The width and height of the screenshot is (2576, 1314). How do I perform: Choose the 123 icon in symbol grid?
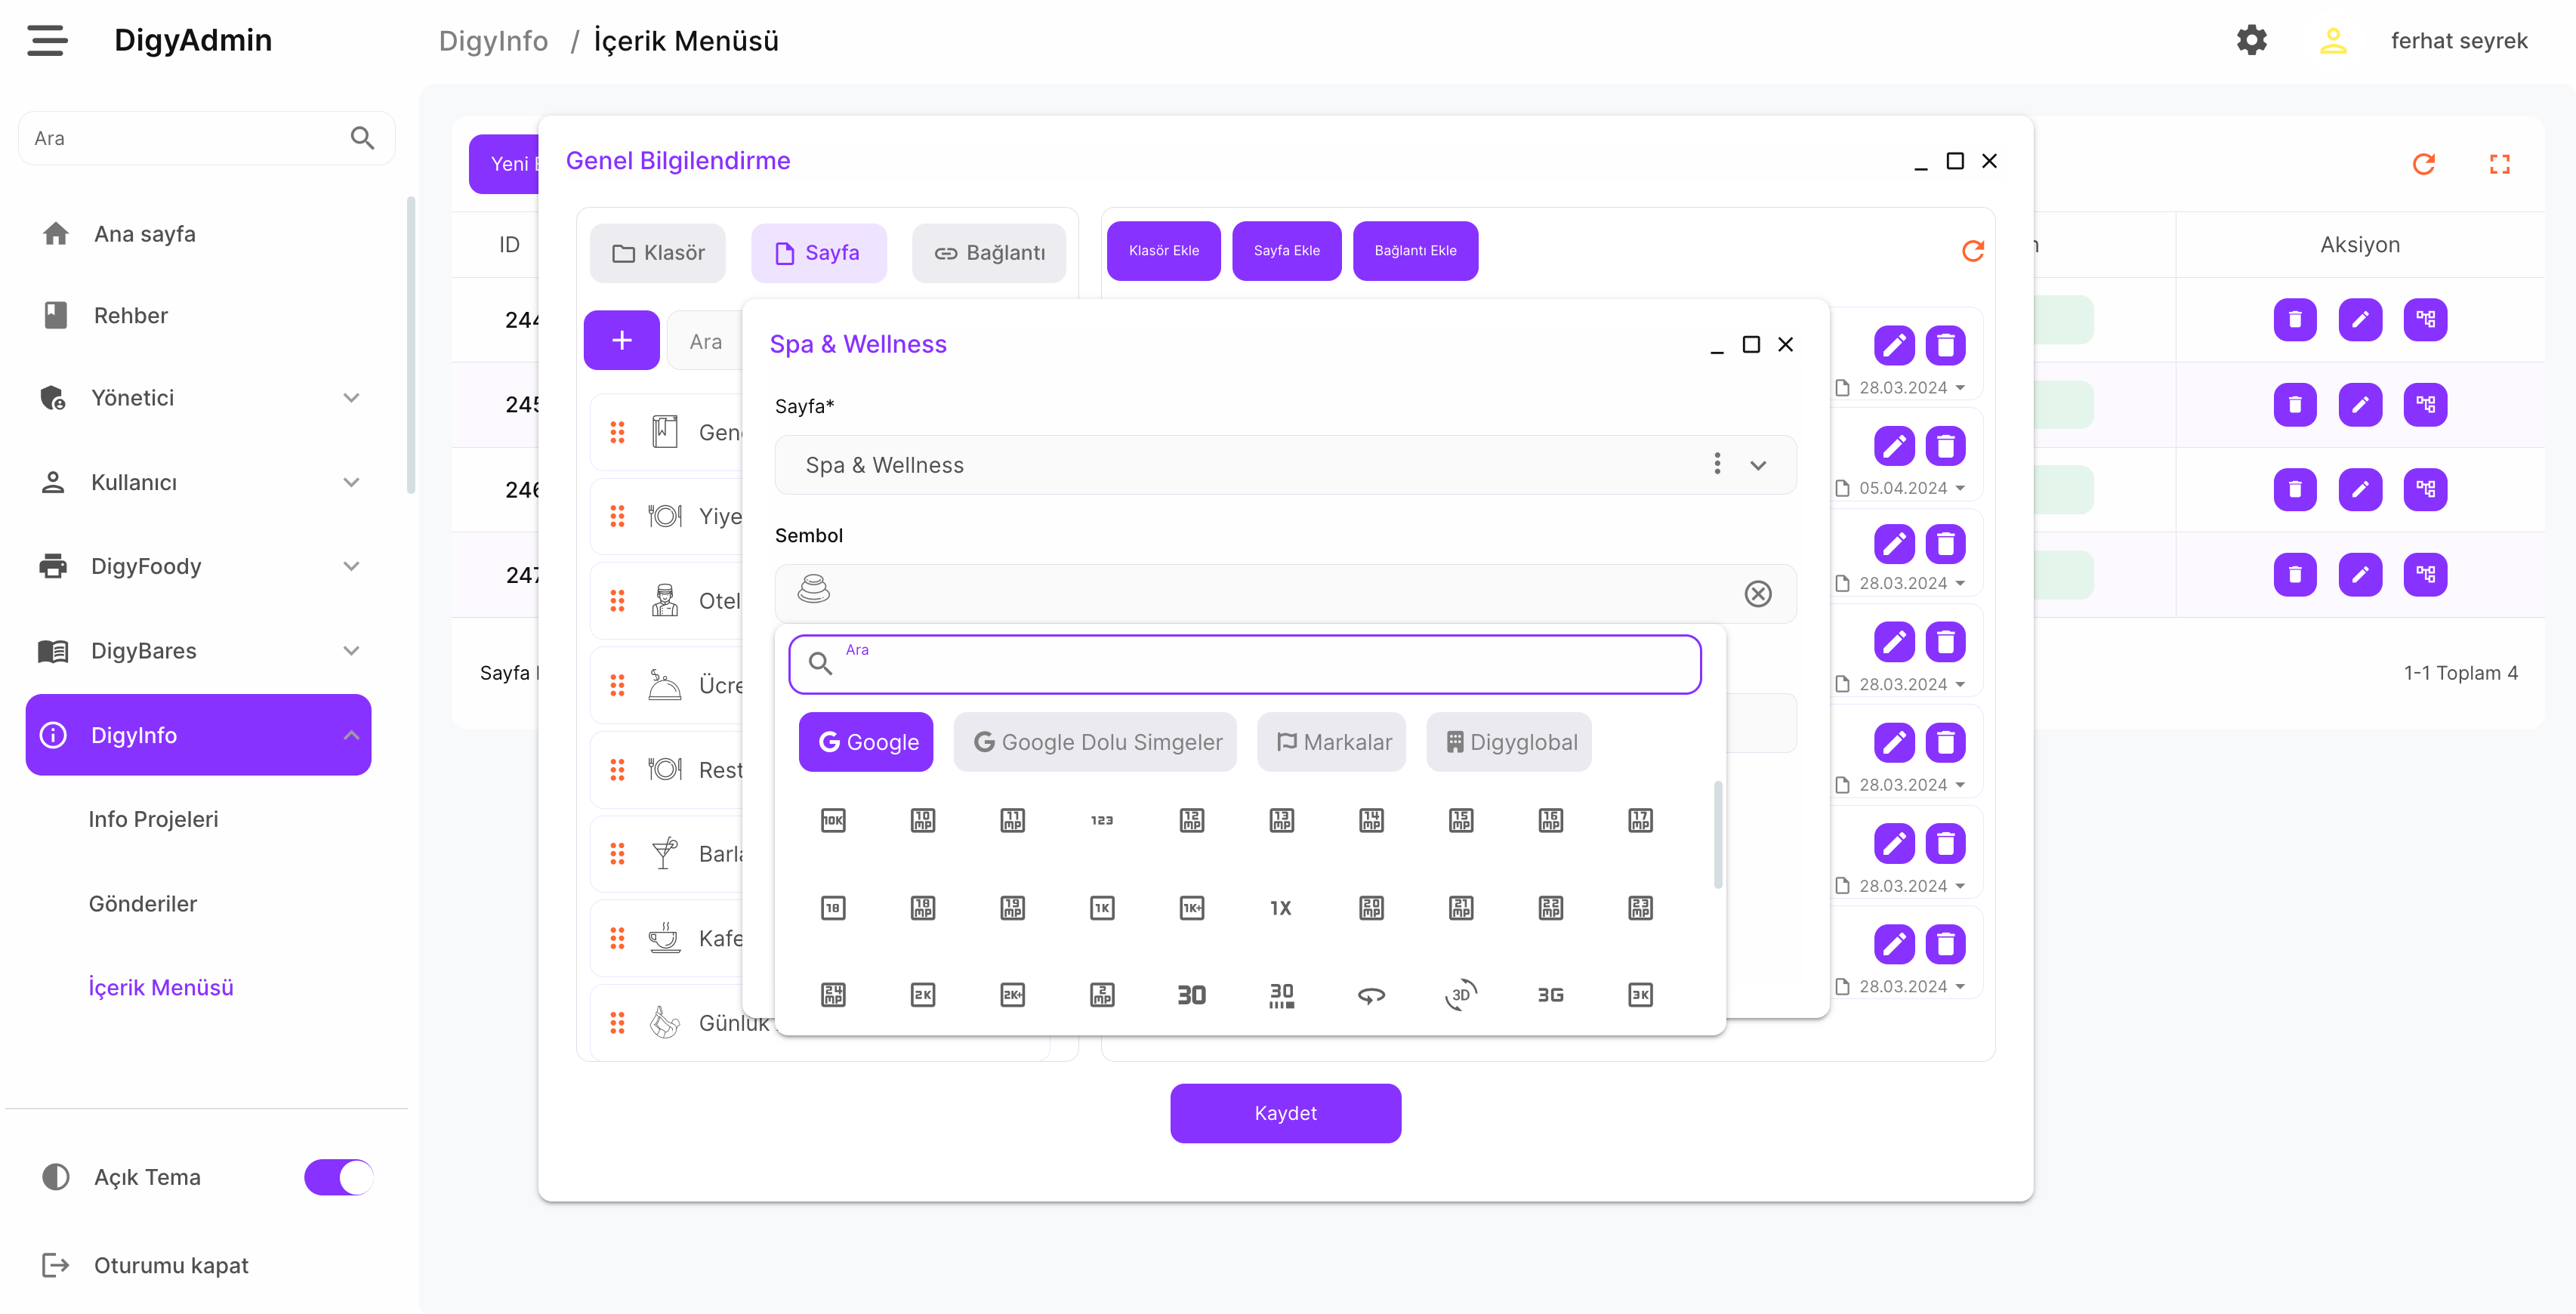[x=1102, y=820]
